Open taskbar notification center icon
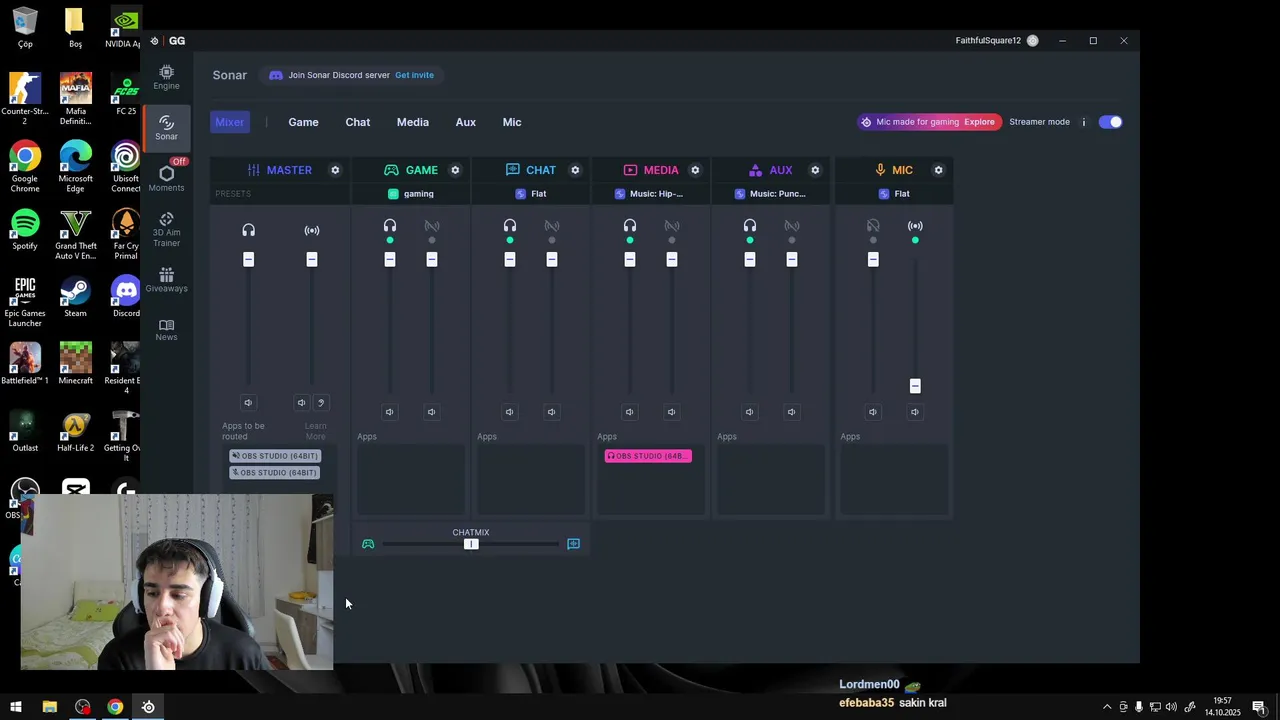 click(1259, 707)
